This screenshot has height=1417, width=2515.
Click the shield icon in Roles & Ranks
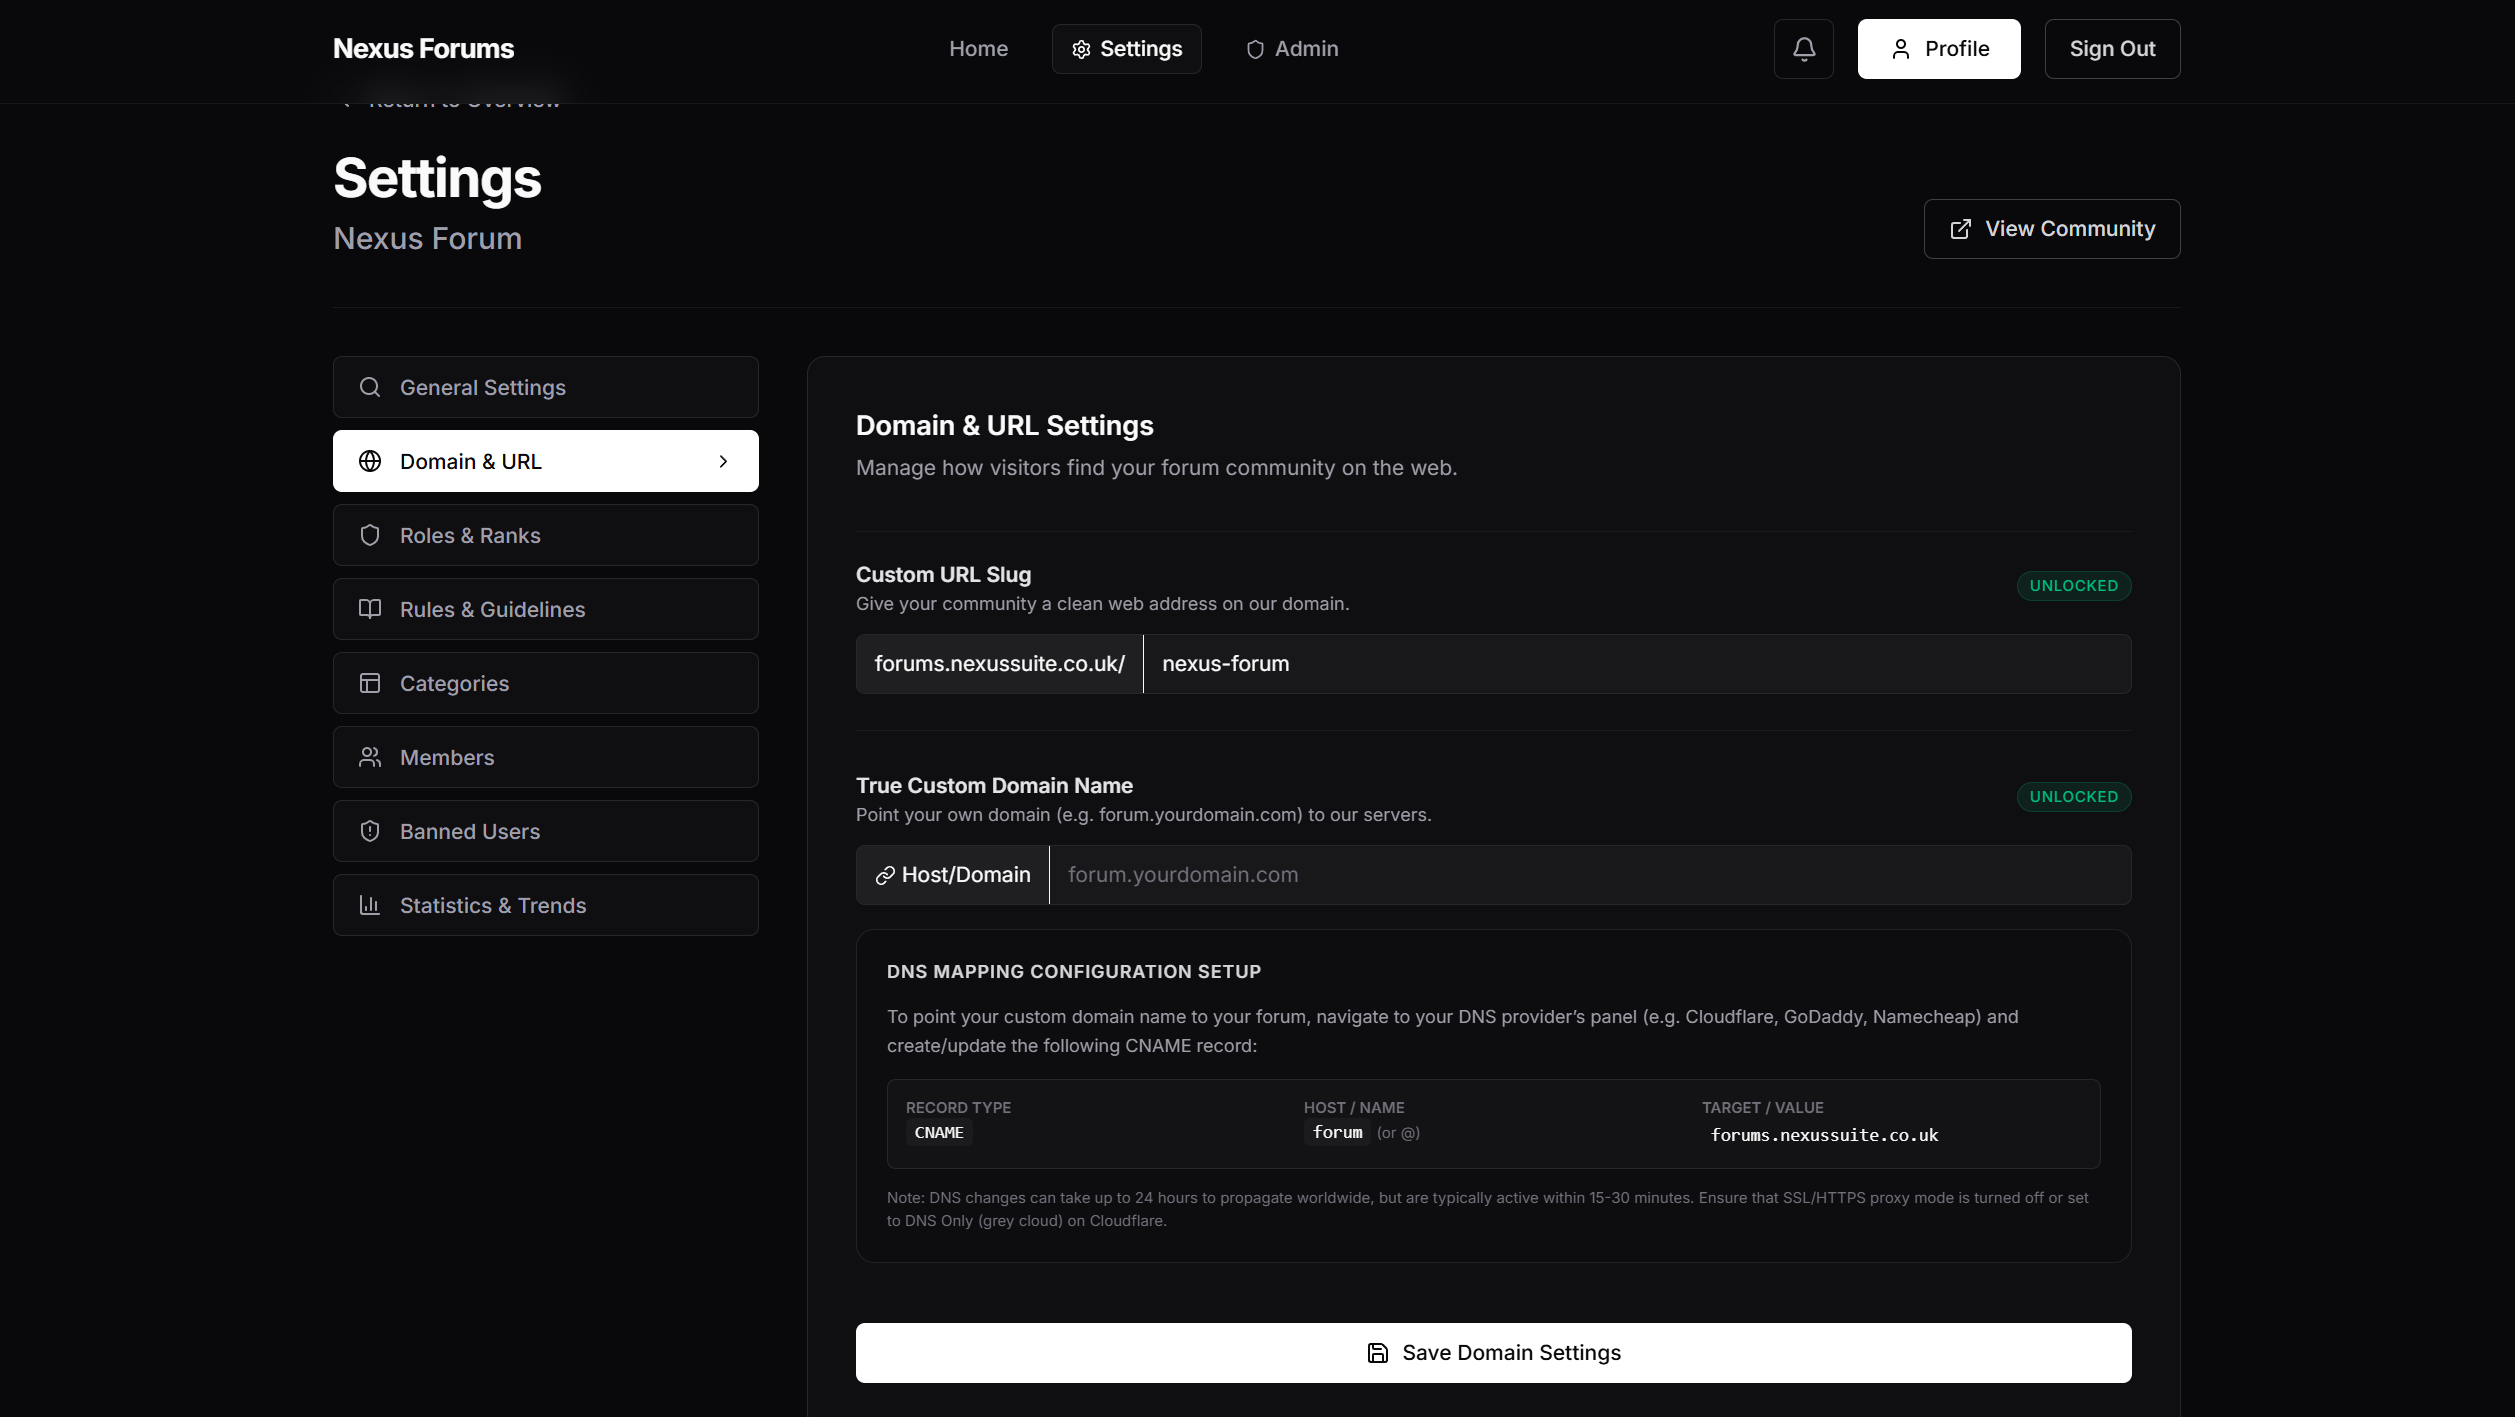coord(370,535)
